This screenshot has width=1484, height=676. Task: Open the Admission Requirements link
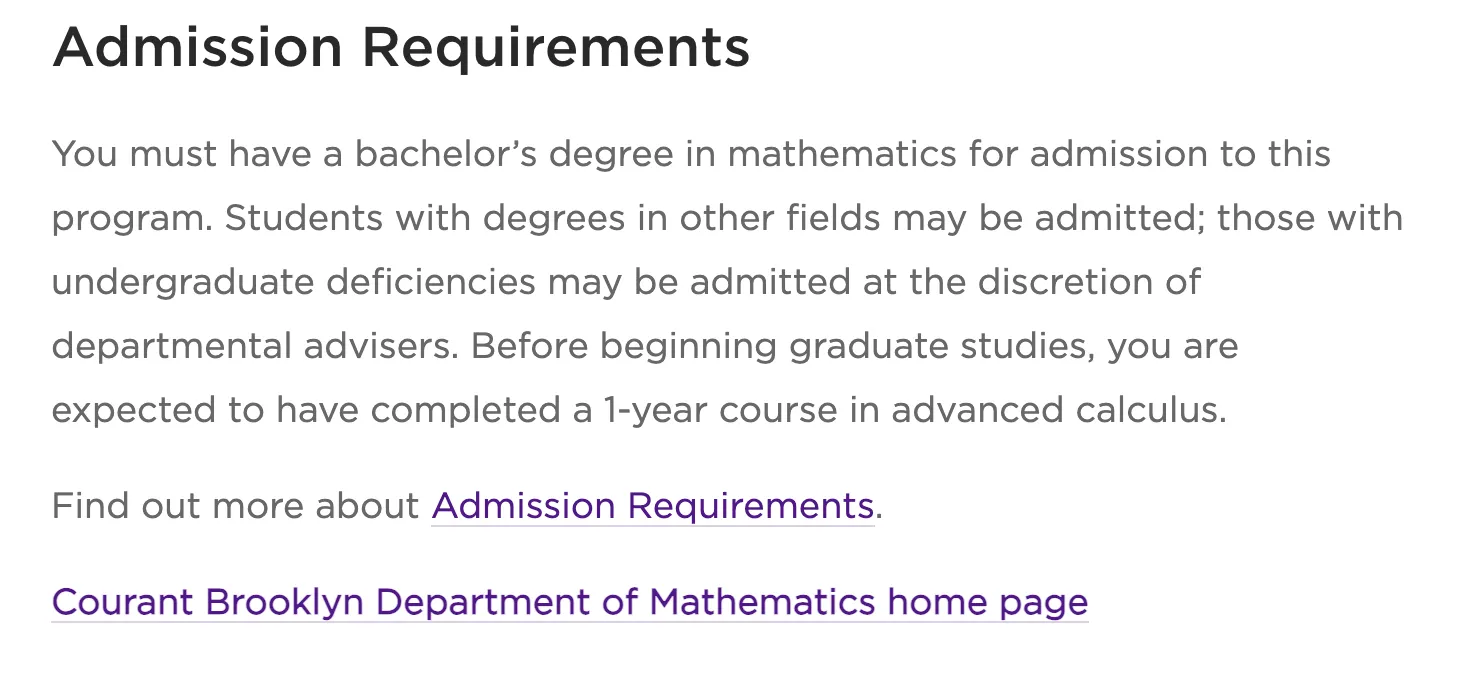(x=652, y=506)
